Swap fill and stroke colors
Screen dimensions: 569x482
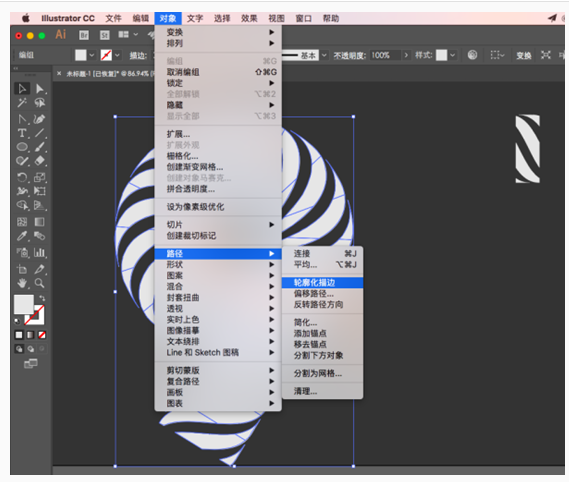tap(42, 298)
